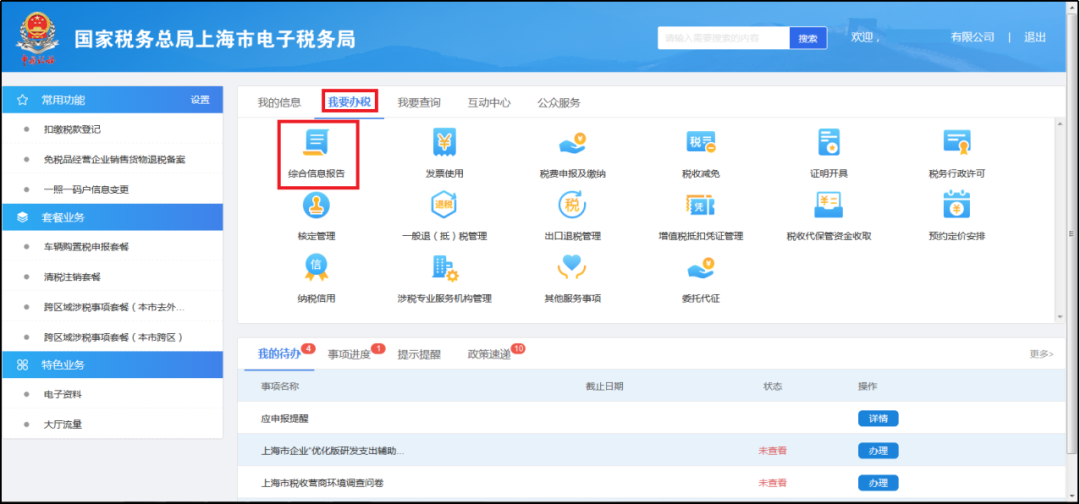Switch to the 我要办税 tab
This screenshot has height=504, width=1080.
350,103
